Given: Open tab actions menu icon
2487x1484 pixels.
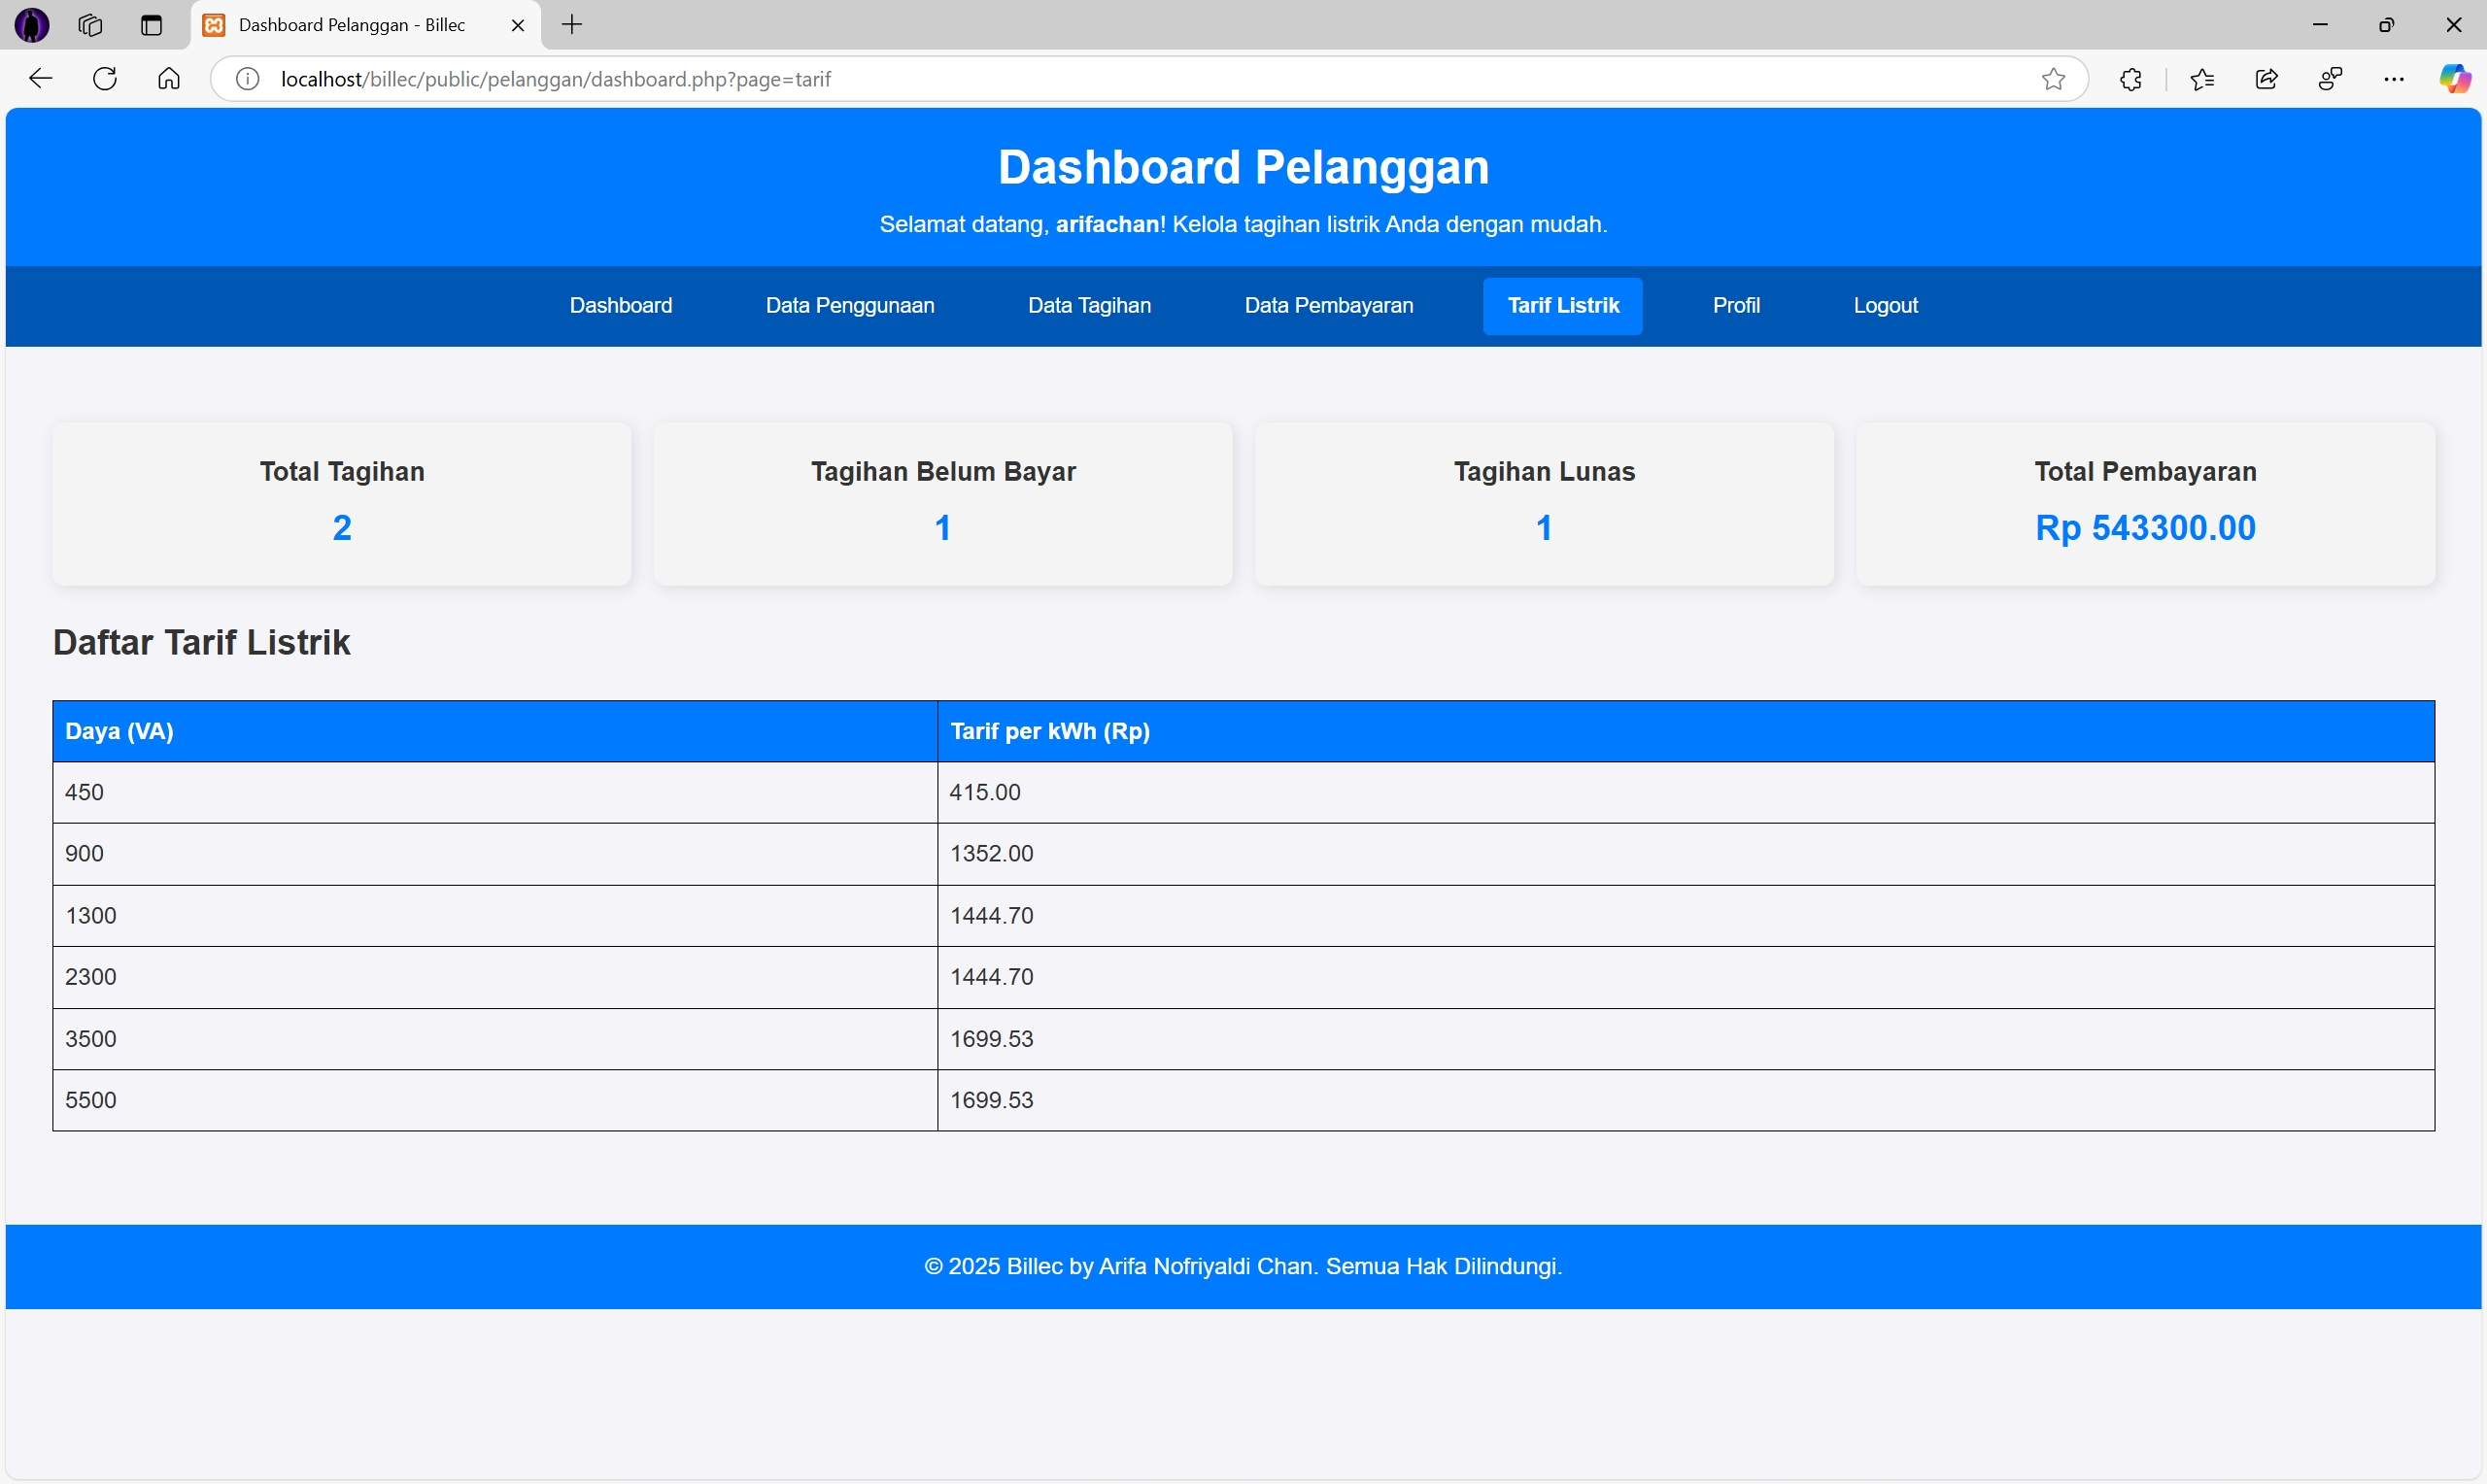Looking at the screenshot, I should [x=151, y=25].
